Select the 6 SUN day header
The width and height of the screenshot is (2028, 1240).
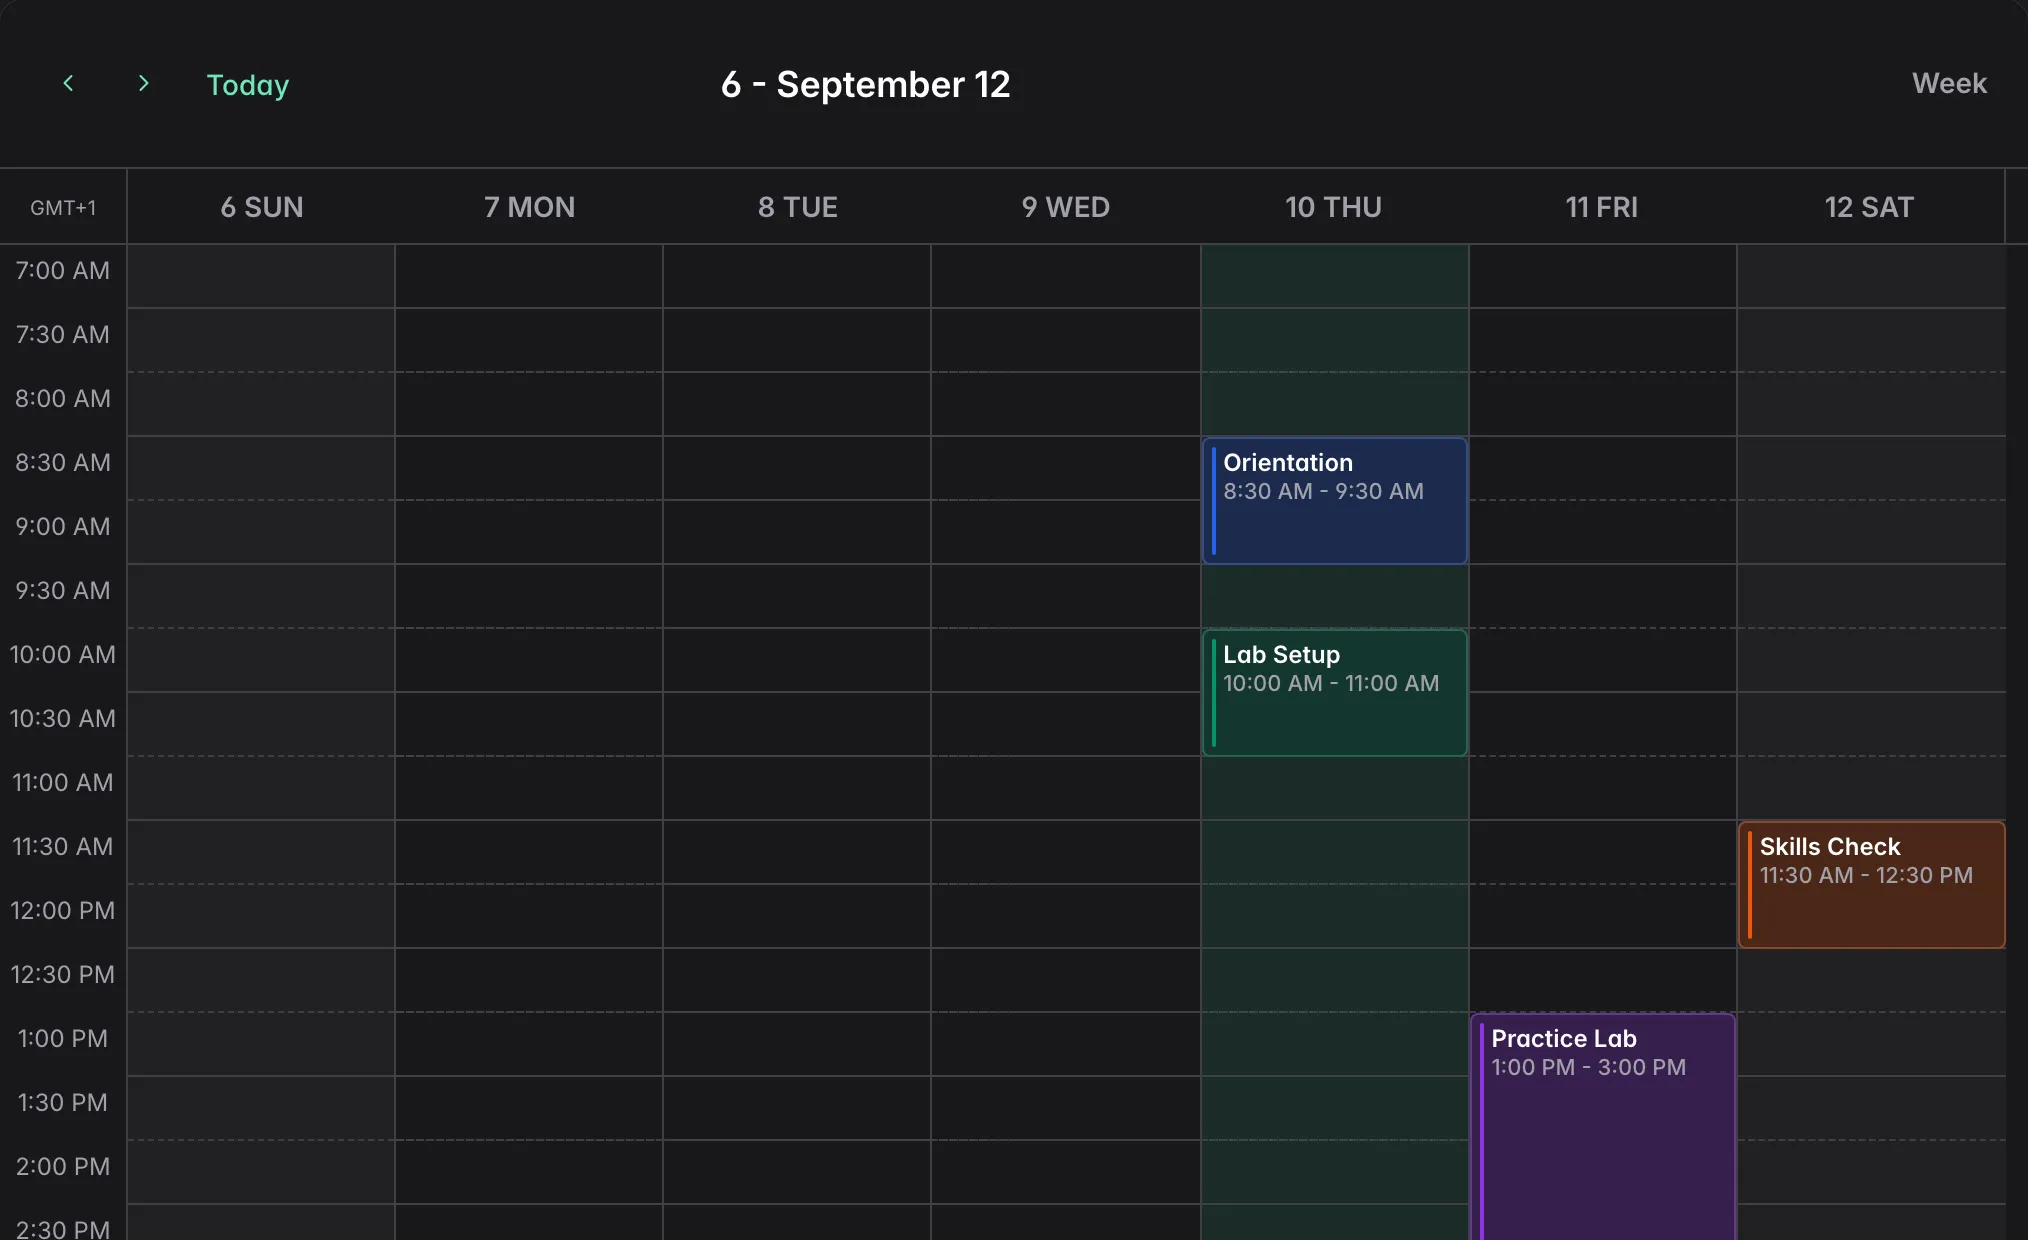262,207
